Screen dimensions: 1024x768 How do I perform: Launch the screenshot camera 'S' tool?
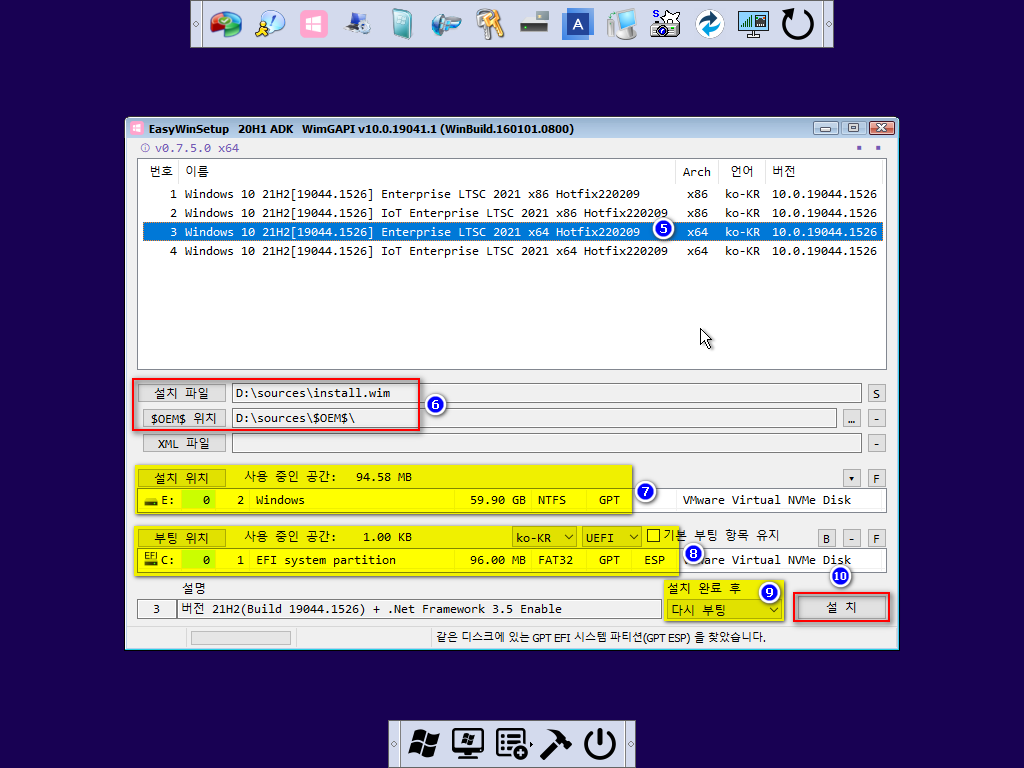click(665, 24)
